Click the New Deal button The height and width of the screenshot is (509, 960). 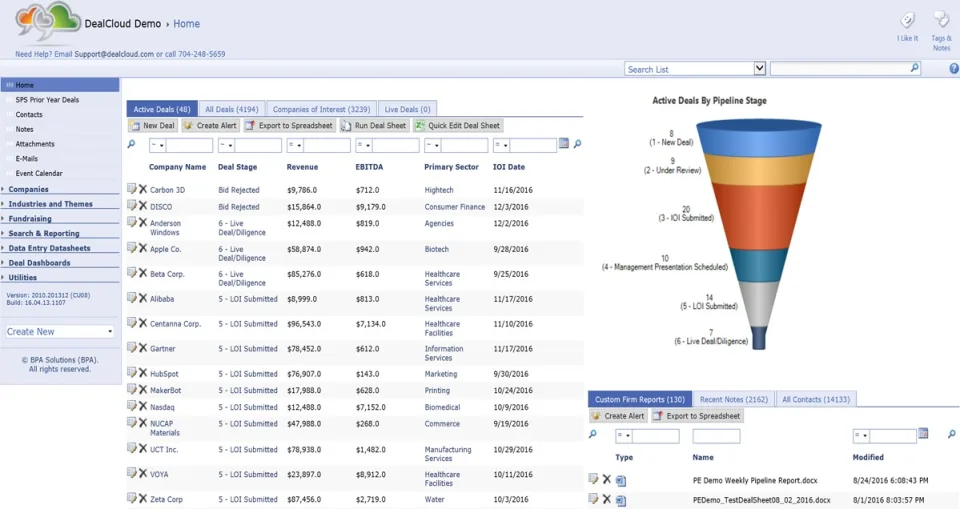(x=152, y=126)
